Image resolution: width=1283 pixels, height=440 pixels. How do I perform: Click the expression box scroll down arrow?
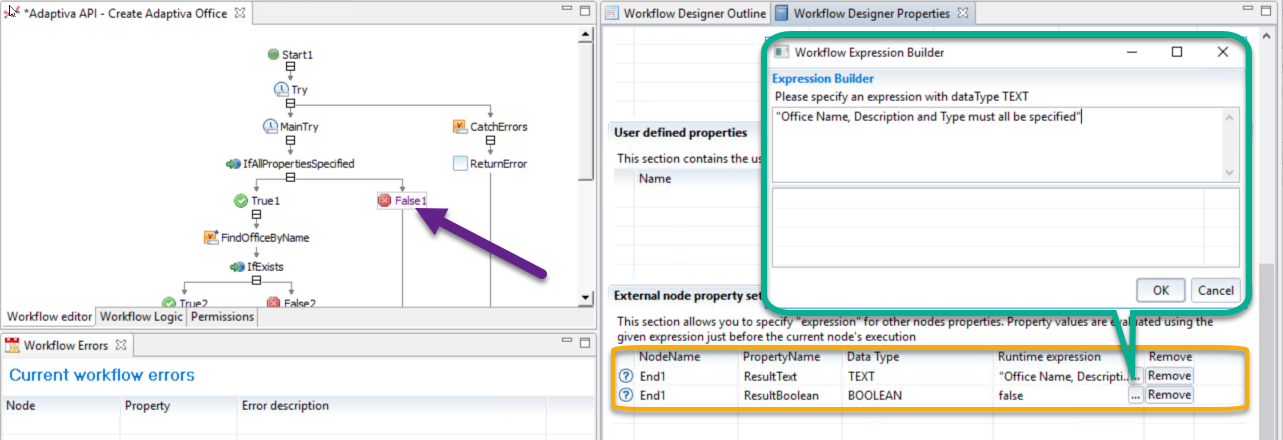1232,174
